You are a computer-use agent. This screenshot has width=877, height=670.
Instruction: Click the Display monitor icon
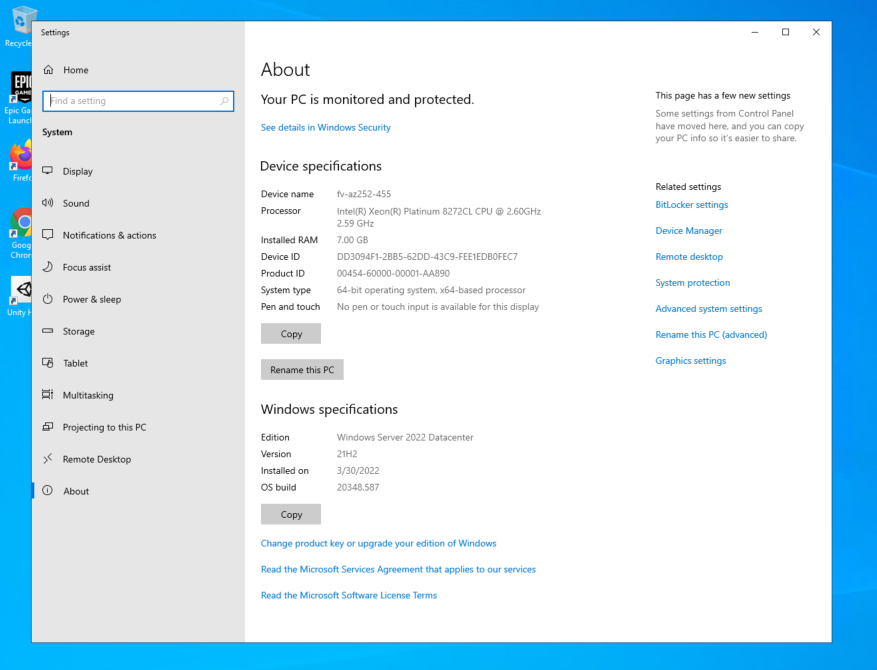(x=48, y=171)
